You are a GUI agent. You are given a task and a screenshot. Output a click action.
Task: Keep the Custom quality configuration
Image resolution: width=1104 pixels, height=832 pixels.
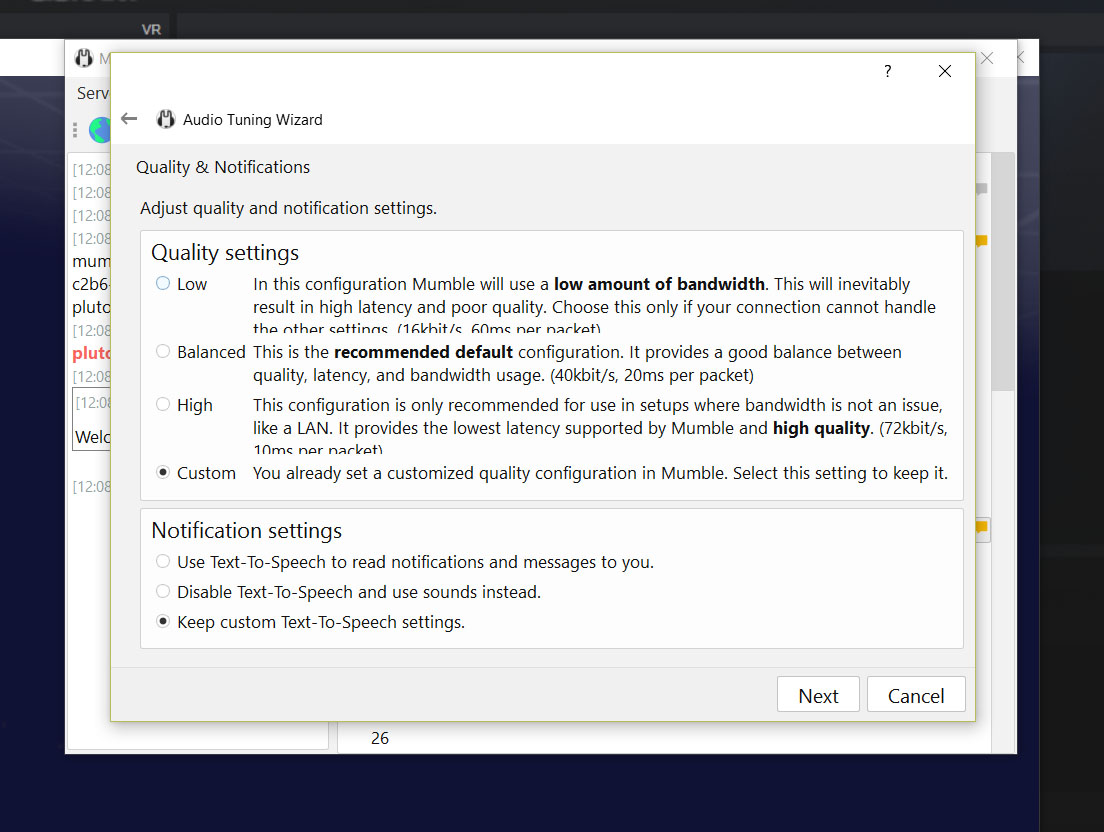163,472
